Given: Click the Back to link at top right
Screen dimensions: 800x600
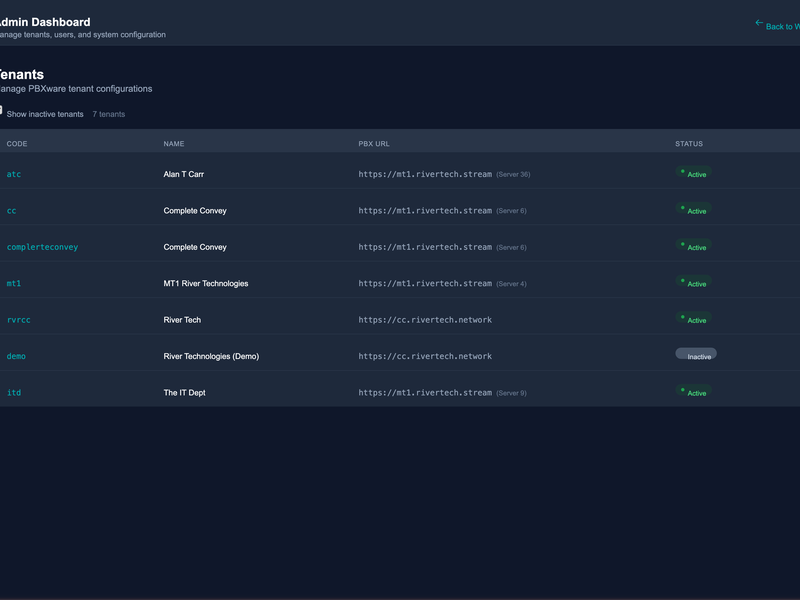Looking at the screenshot, I should (x=782, y=27).
